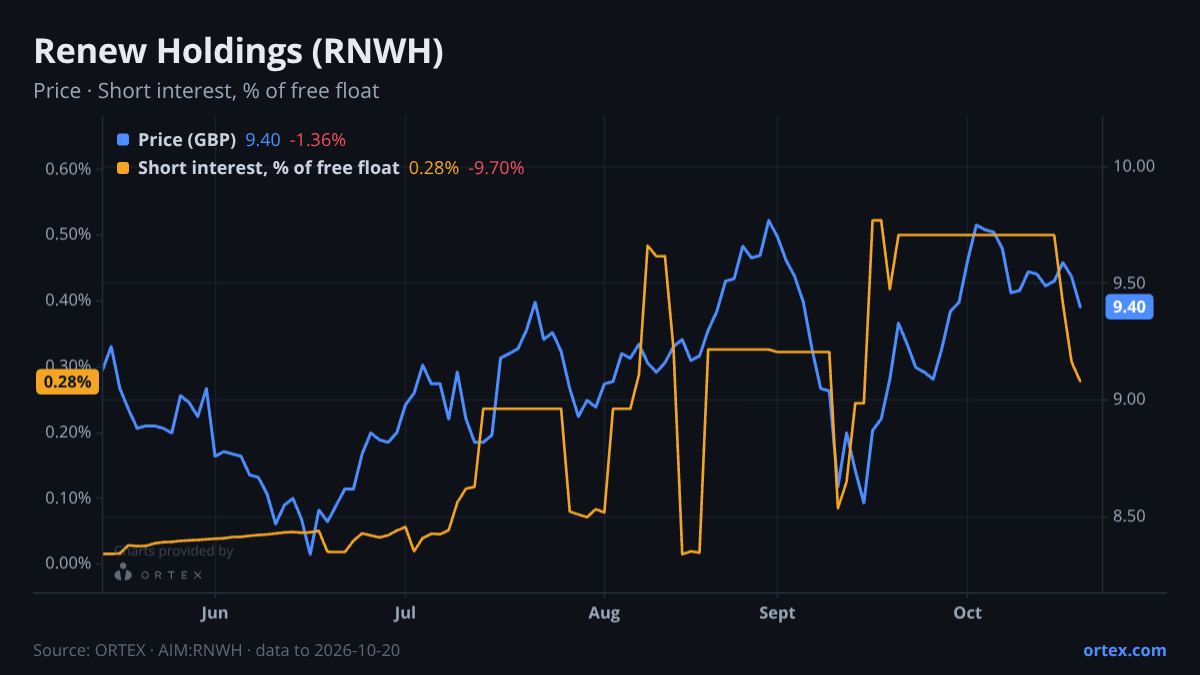
Task: Click the 9.00 right axis label
Action: pyautogui.click(x=1129, y=400)
